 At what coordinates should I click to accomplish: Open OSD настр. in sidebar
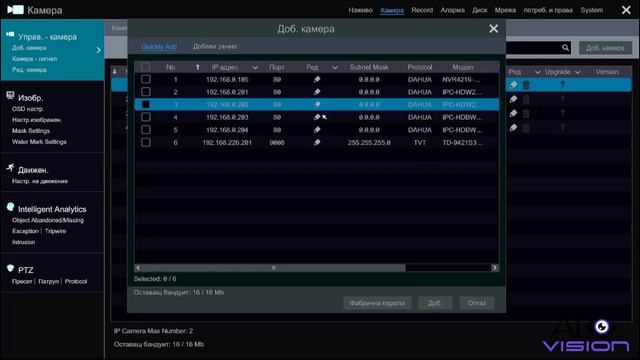28,109
